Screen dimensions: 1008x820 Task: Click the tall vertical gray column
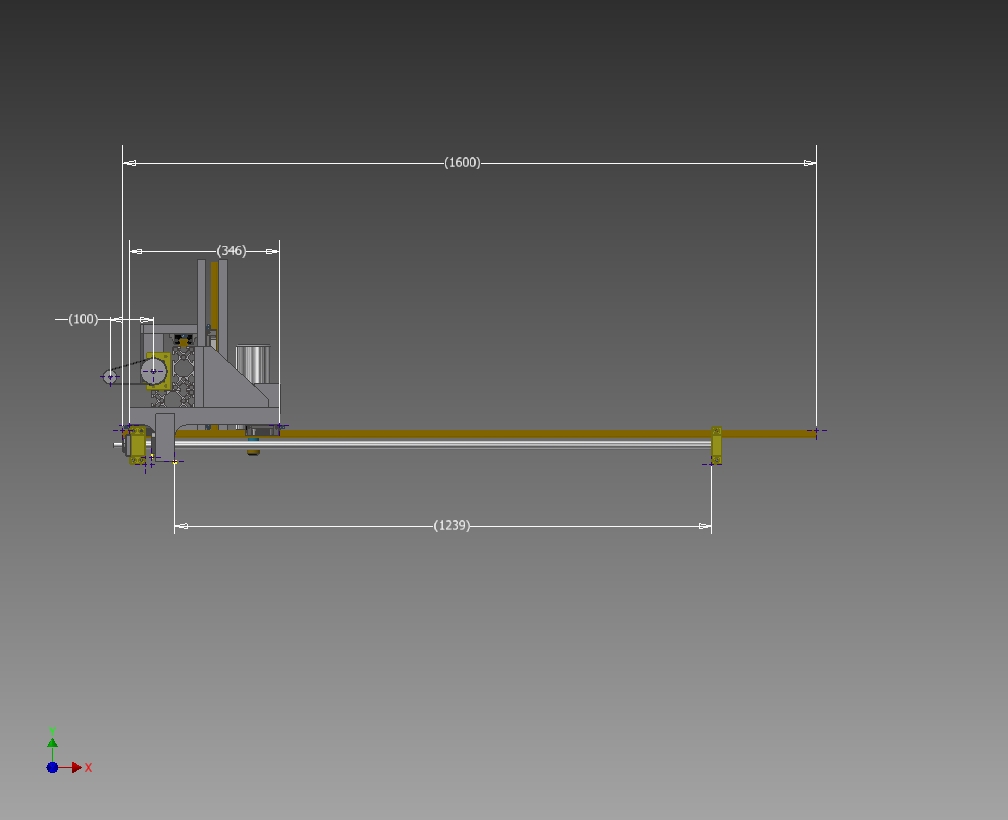coord(202,300)
